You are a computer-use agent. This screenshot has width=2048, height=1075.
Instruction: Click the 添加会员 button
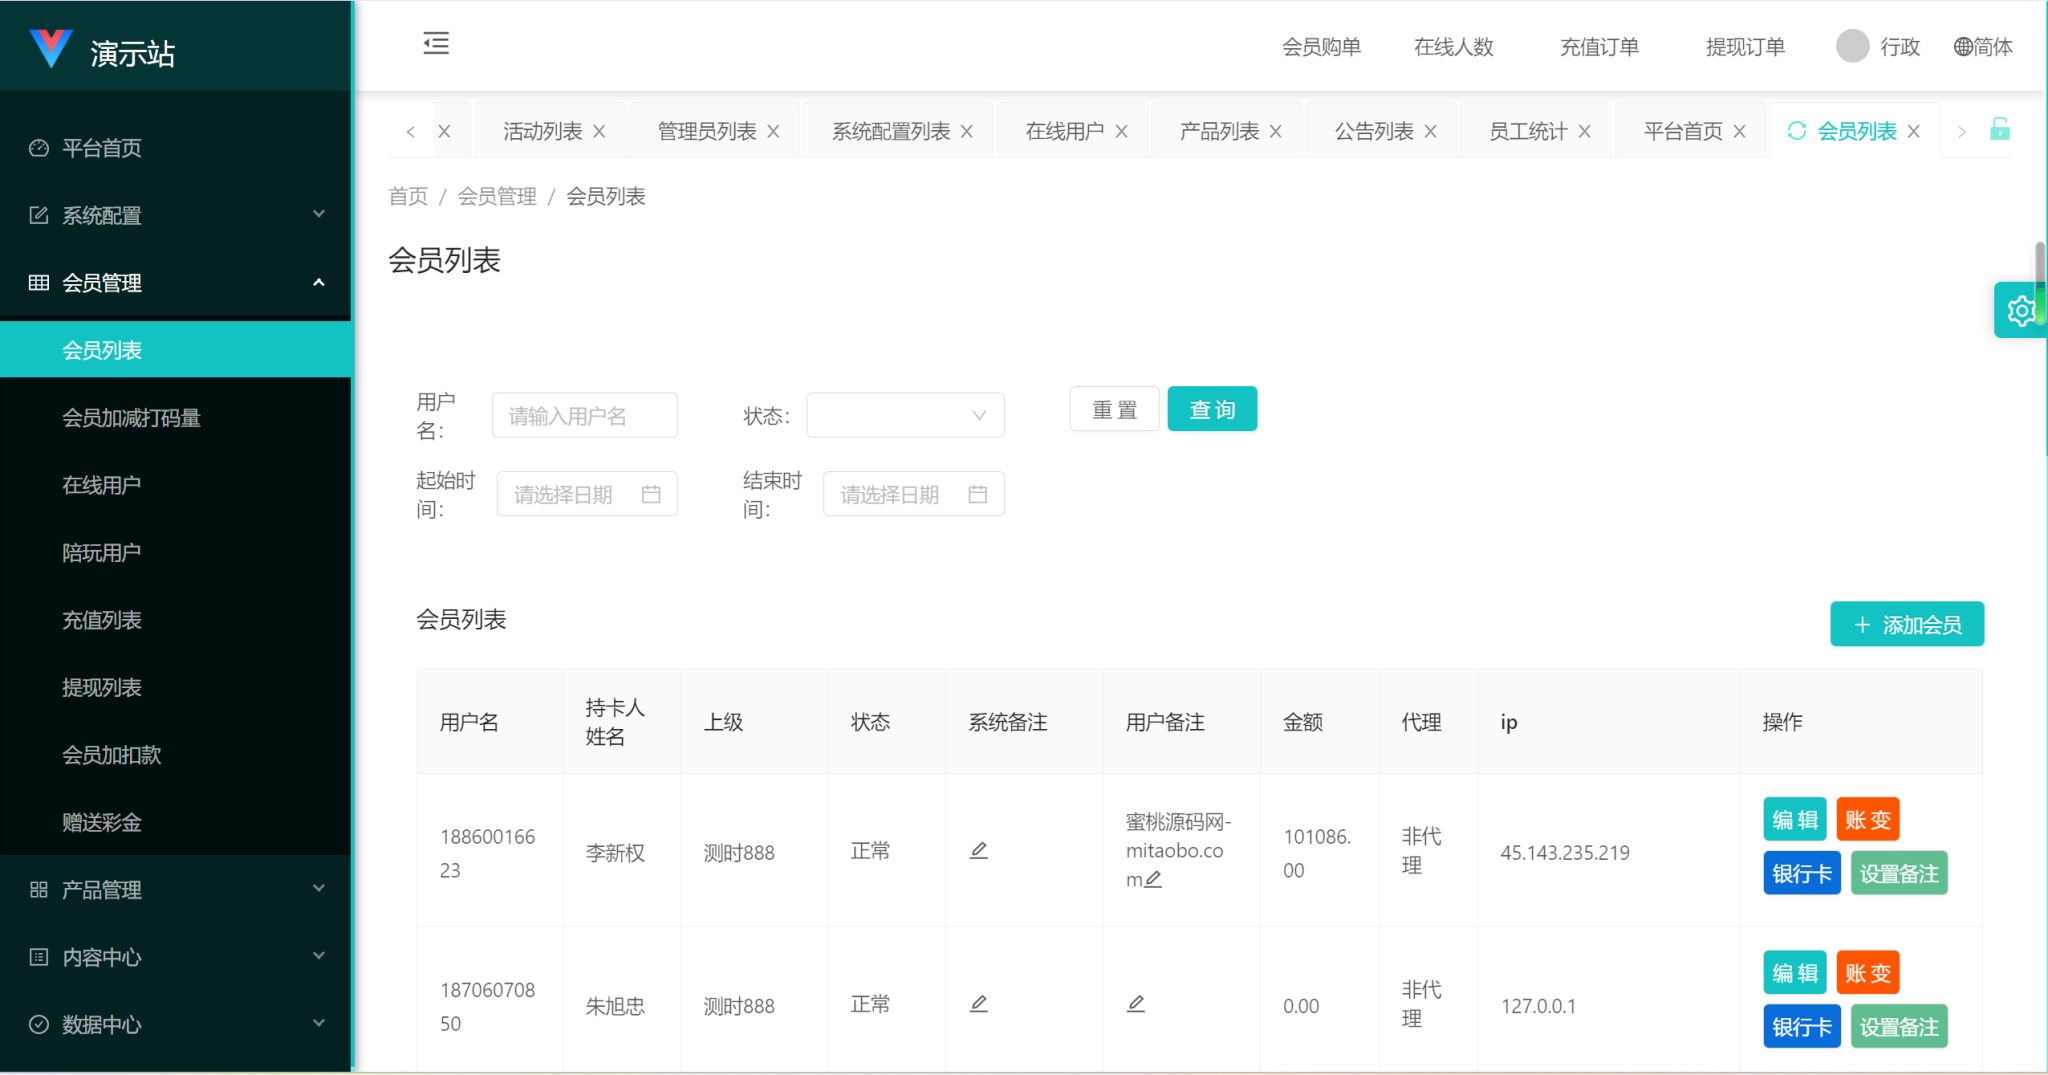pos(1907,625)
